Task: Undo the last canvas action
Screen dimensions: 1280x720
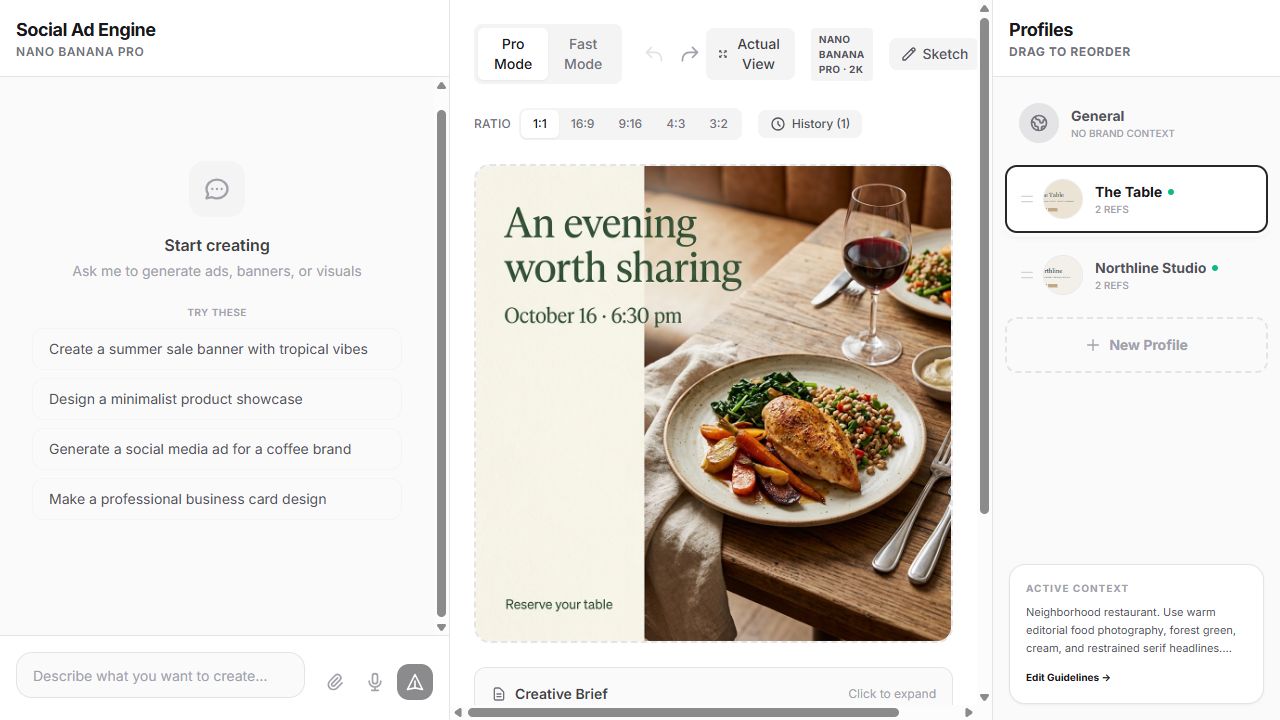Action: click(654, 54)
